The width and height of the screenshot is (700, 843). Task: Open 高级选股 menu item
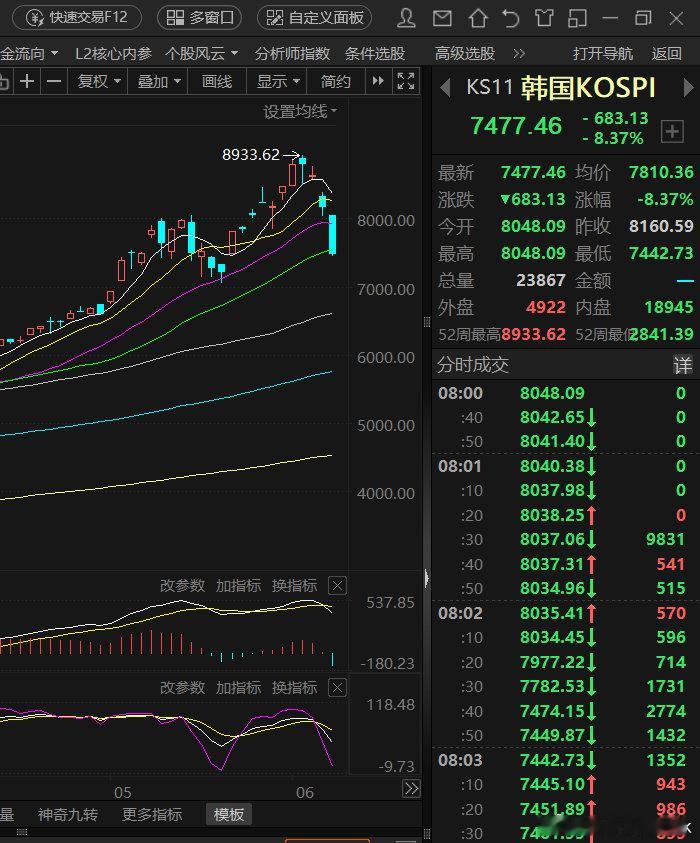(465, 54)
